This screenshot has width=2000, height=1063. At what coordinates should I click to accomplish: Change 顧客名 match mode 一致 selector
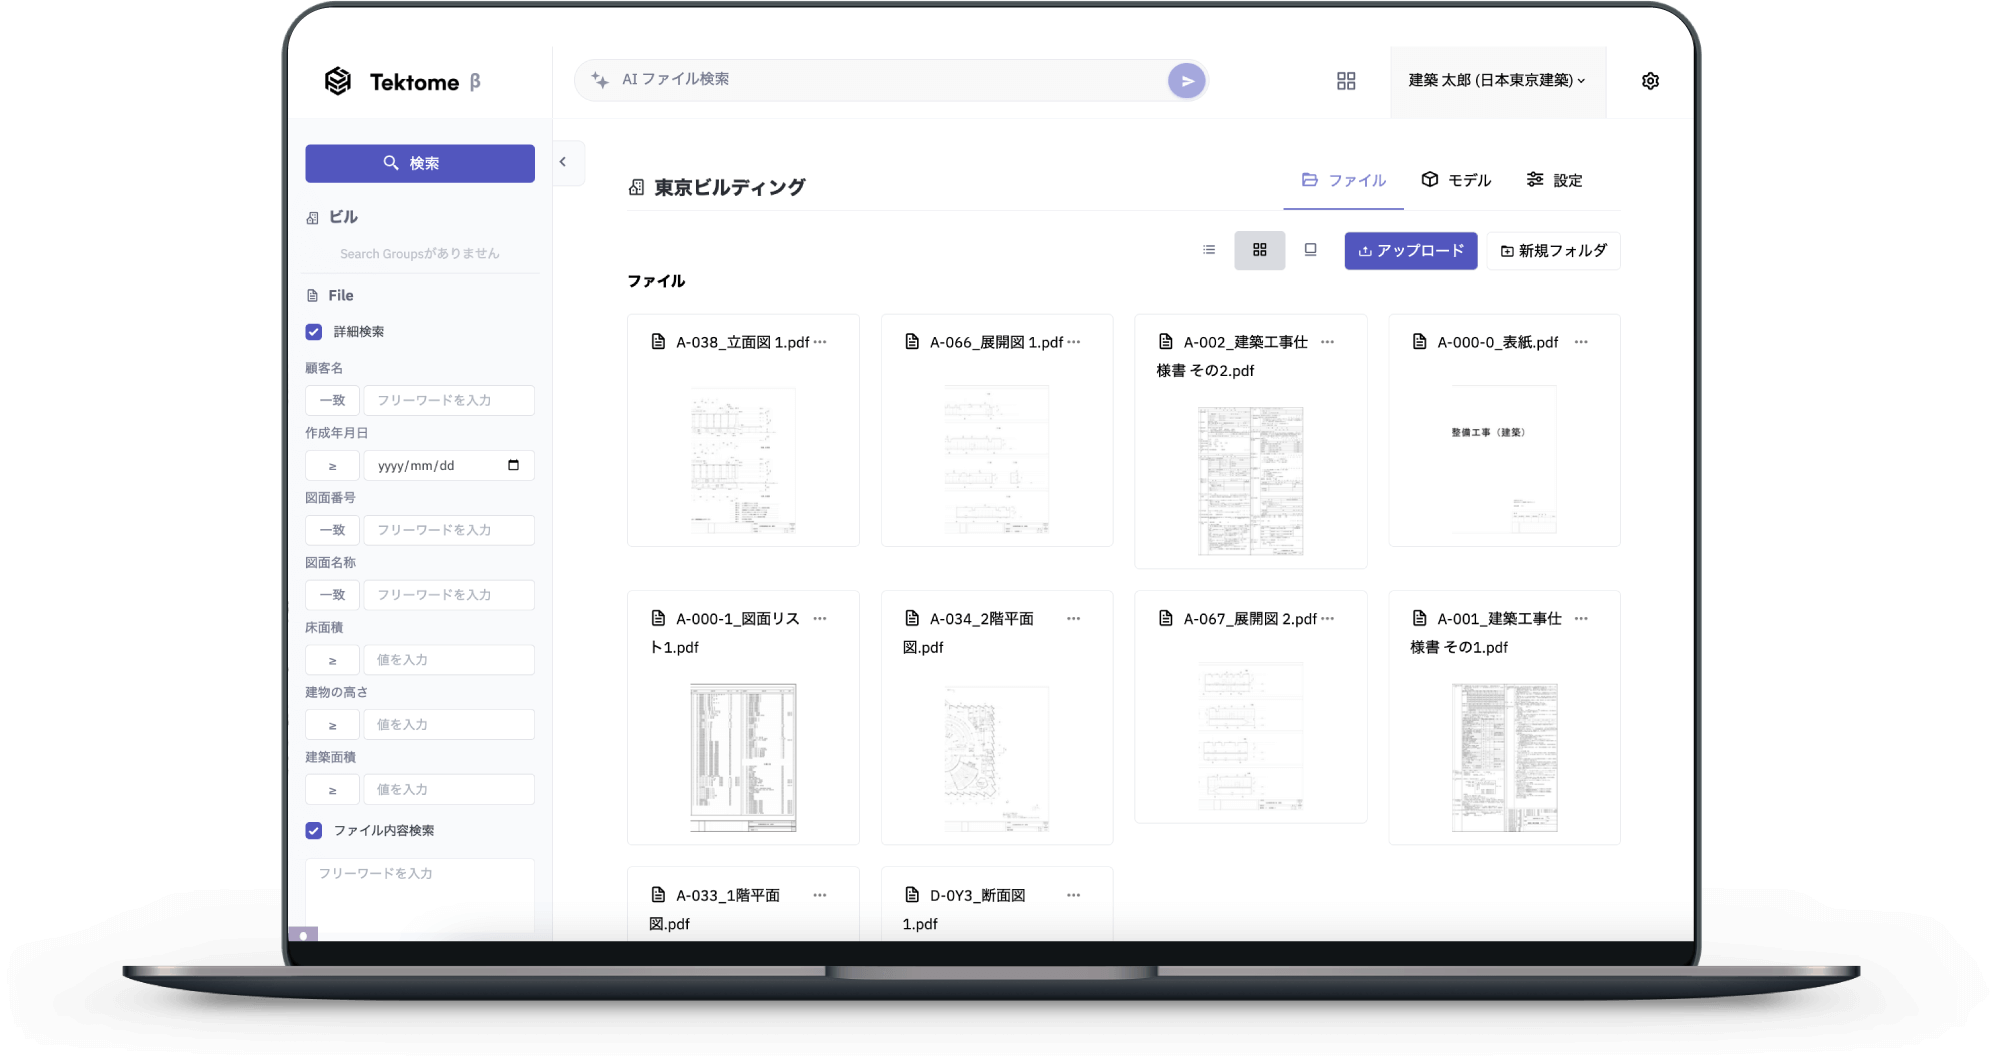332,400
